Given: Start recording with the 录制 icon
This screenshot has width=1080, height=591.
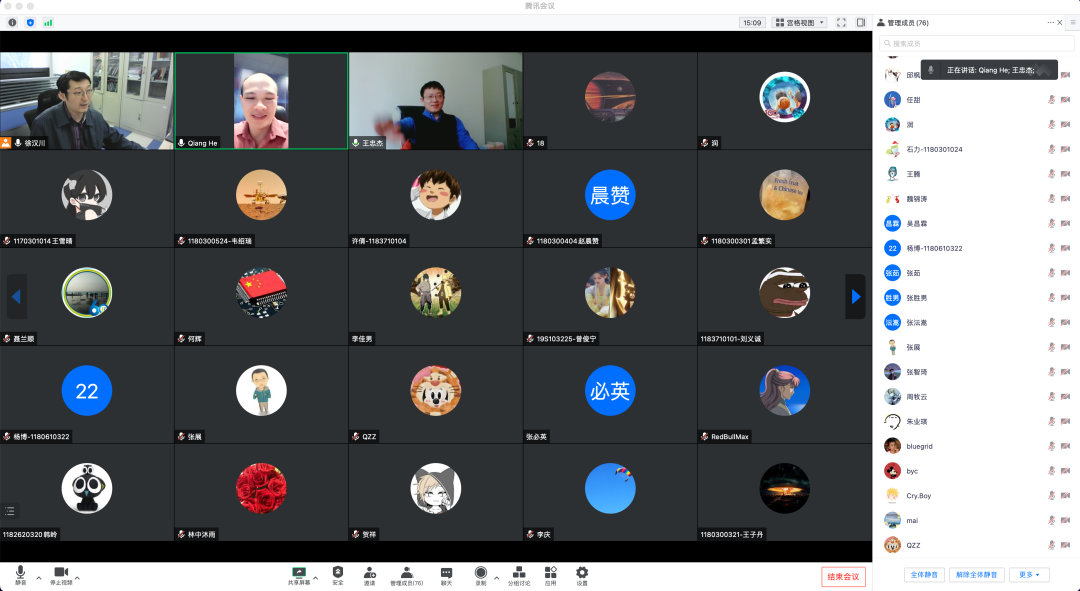Looking at the screenshot, I should click(x=480, y=573).
